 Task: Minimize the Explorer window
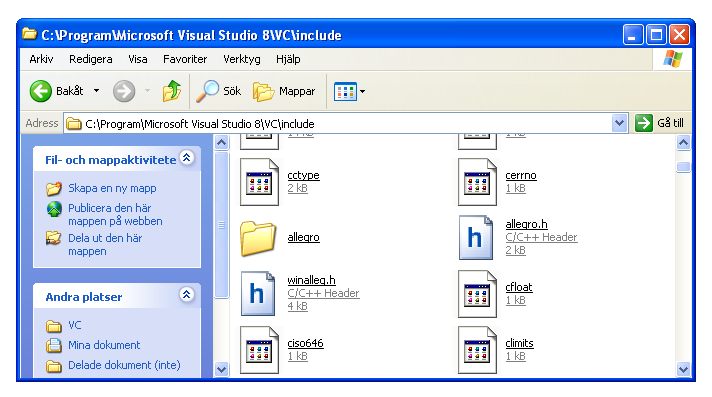pyautogui.click(x=633, y=35)
